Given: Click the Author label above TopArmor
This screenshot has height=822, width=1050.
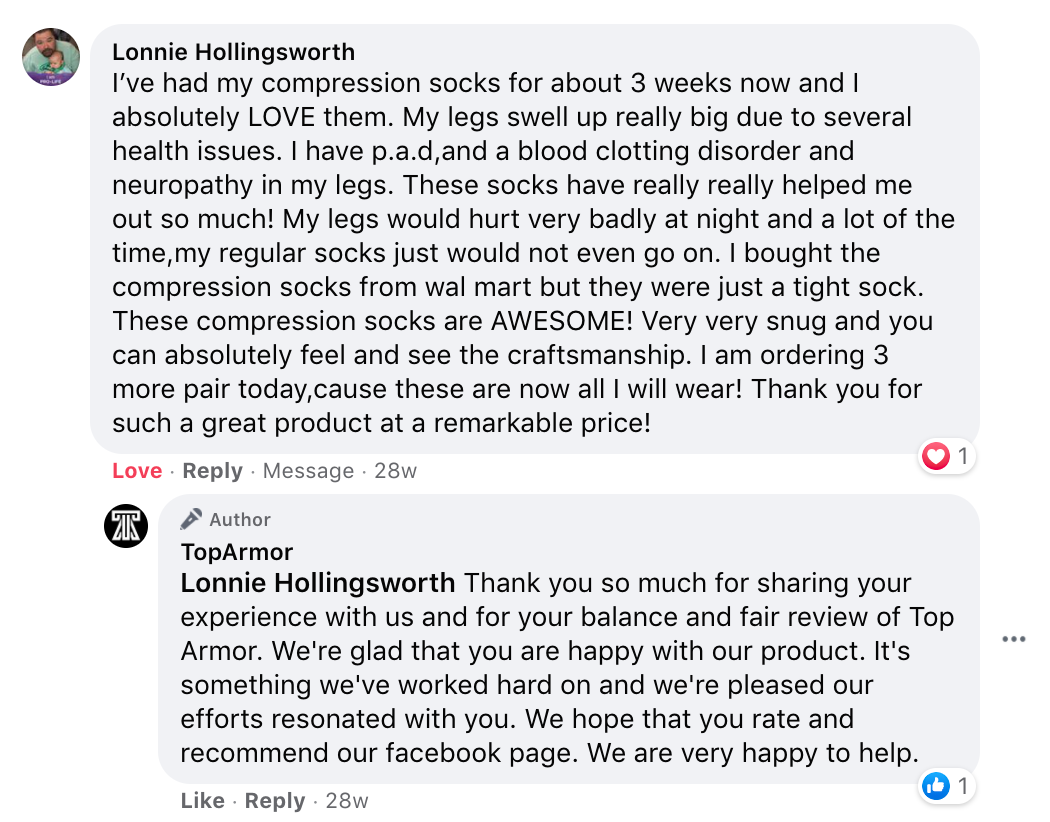Looking at the screenshot, I should pyautogui.click(x=240, y=520).
